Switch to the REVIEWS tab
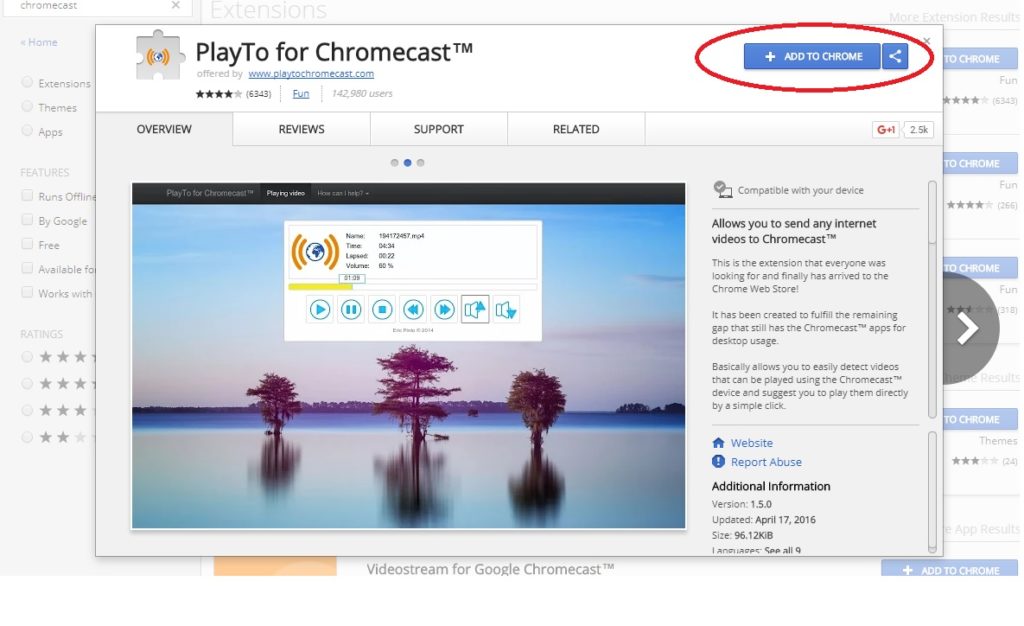This screenshot has width=1024, height=626. tap(301, 129)
